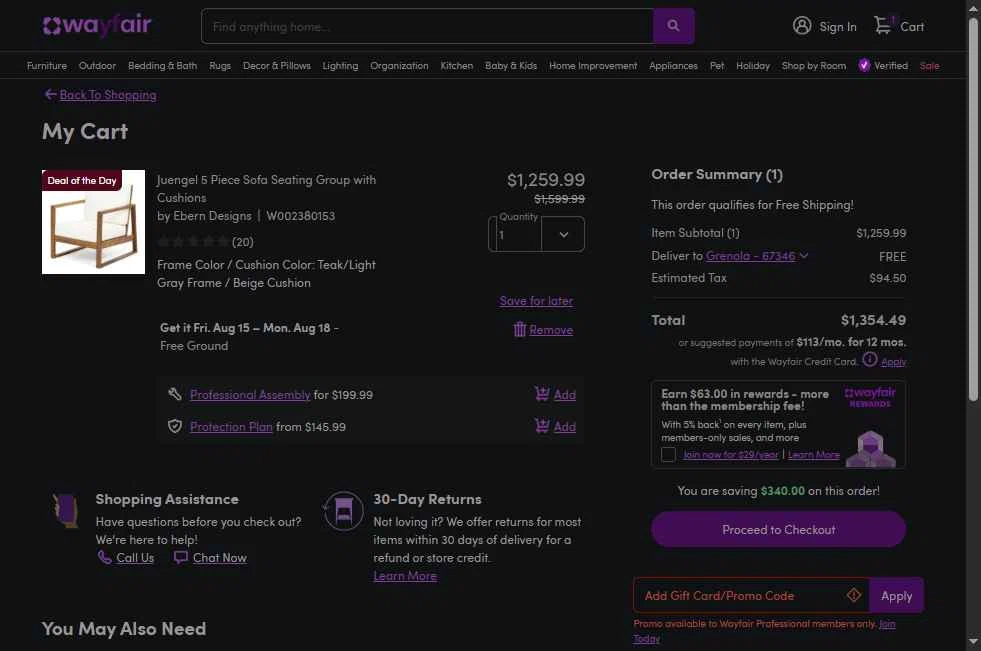Click the wrench icon beside Professional Assembly
The height and width of the screenshot is (651, 981).
point(175,394)
